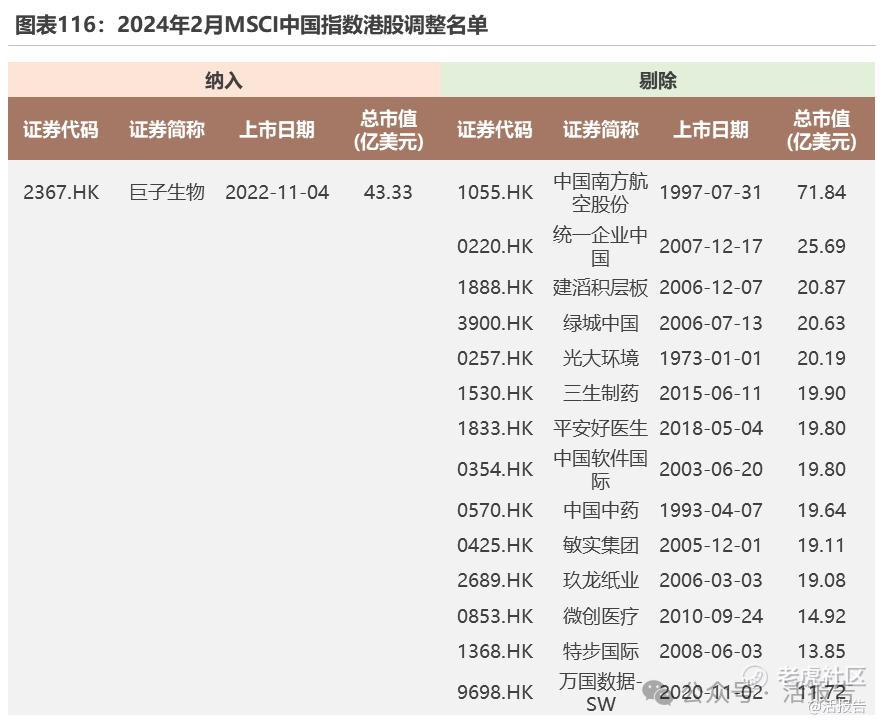Image resolution: width=883 pixels, height=727 pixels.
Task: Select listing date 2003-06-20
Action: [x=711, y=469]
